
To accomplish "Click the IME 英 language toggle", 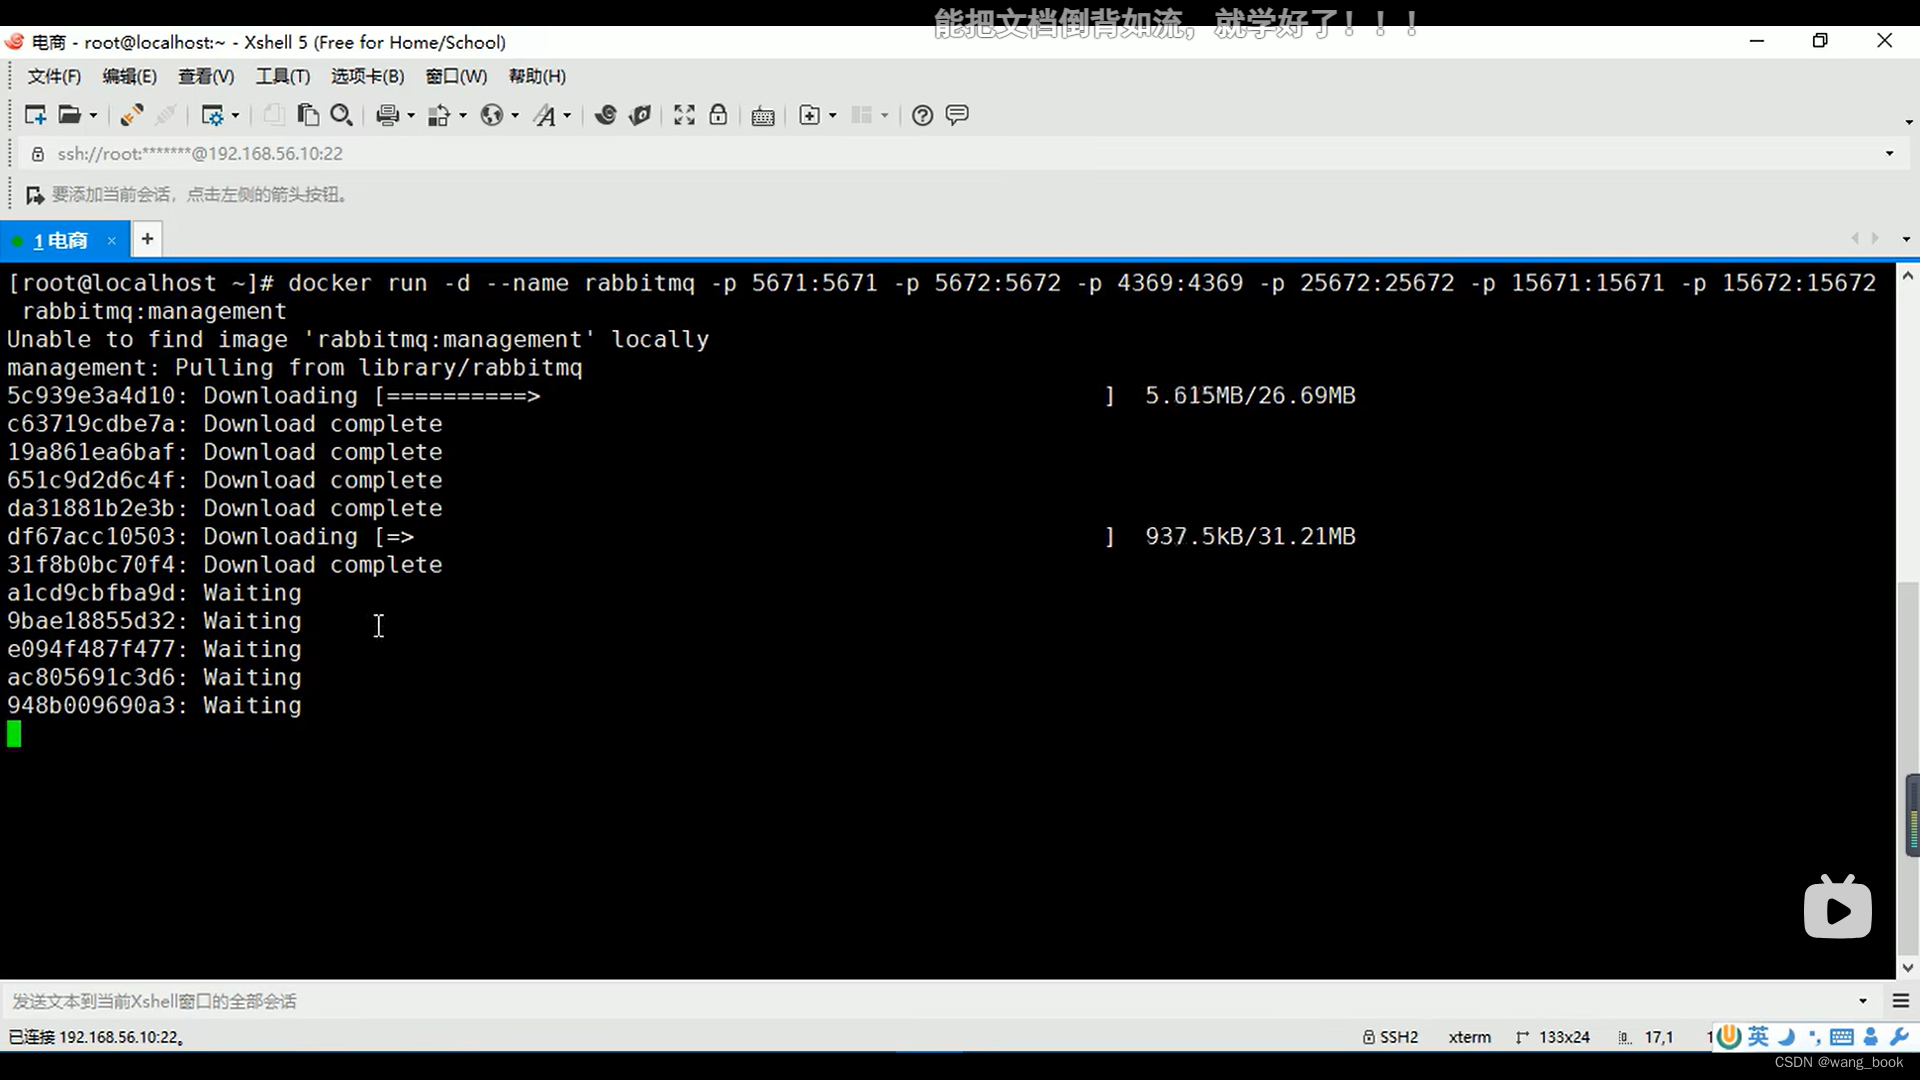I will pyautogui.click(x=1758, y=1037).
